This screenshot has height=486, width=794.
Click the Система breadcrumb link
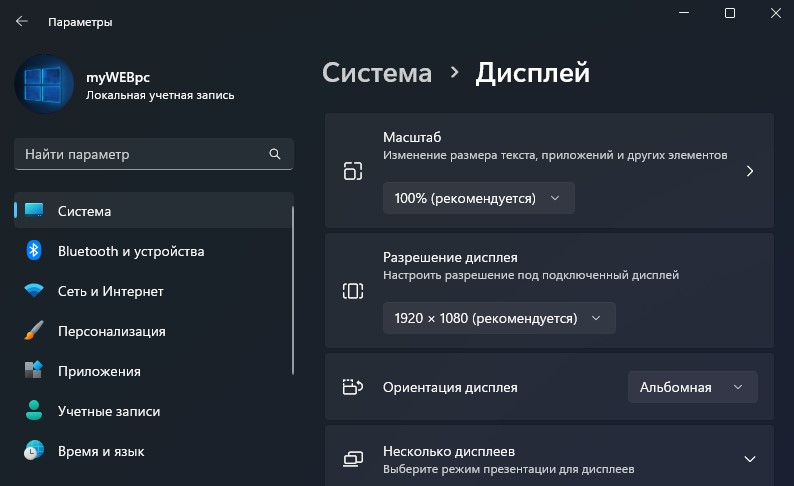click(x=377, y=73)
